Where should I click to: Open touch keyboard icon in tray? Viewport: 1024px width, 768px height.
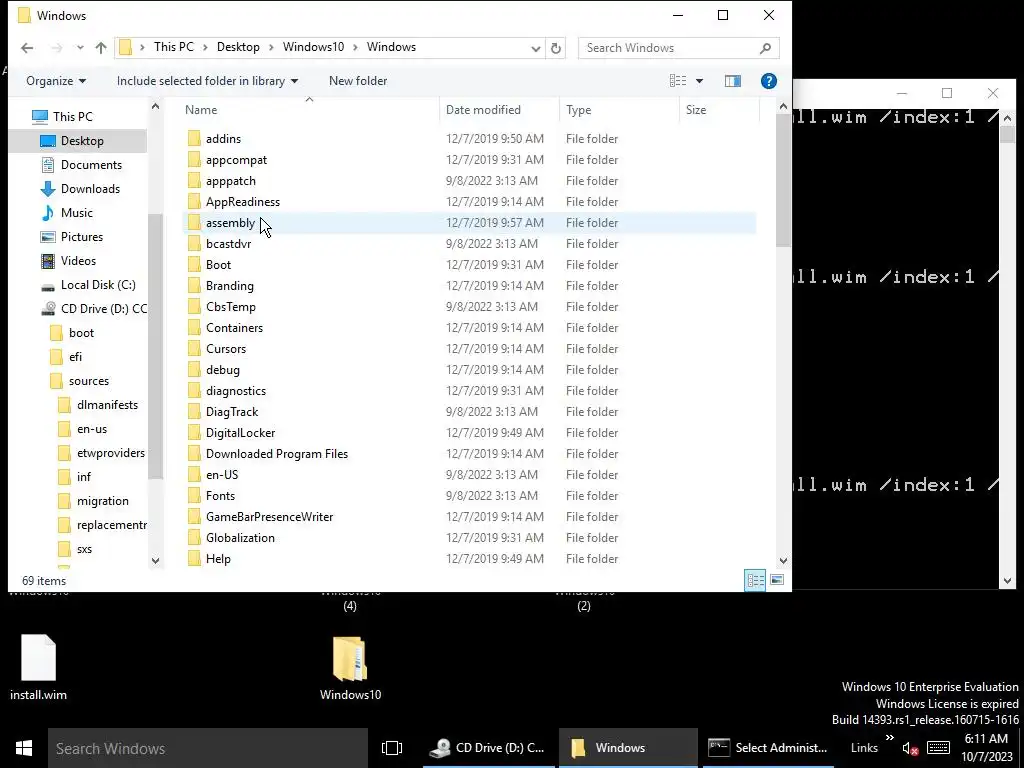click(938, 748)
